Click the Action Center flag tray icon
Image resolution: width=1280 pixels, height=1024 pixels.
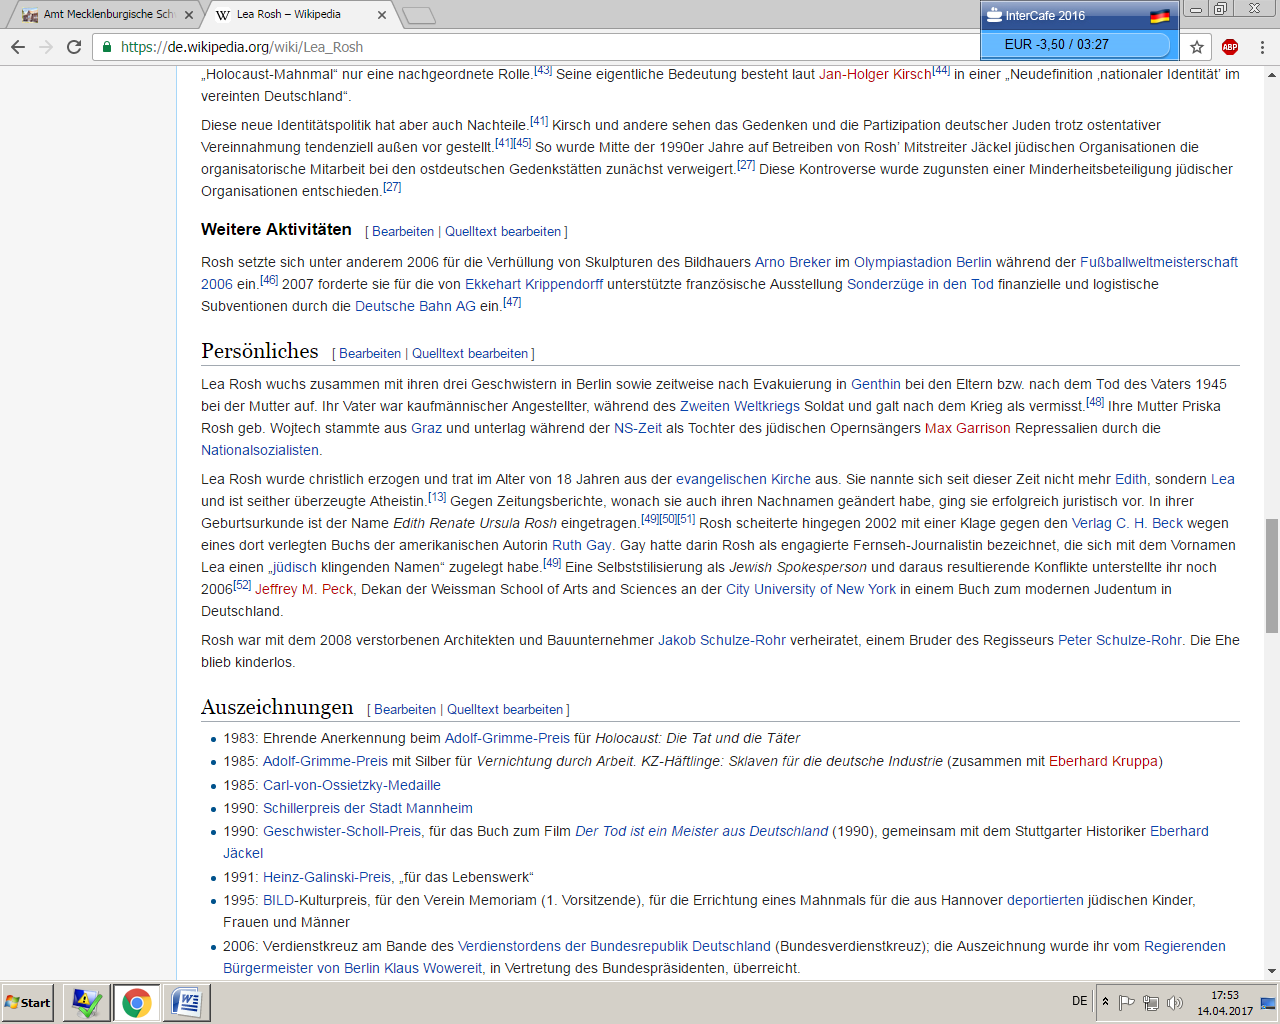point(1126,1002)
